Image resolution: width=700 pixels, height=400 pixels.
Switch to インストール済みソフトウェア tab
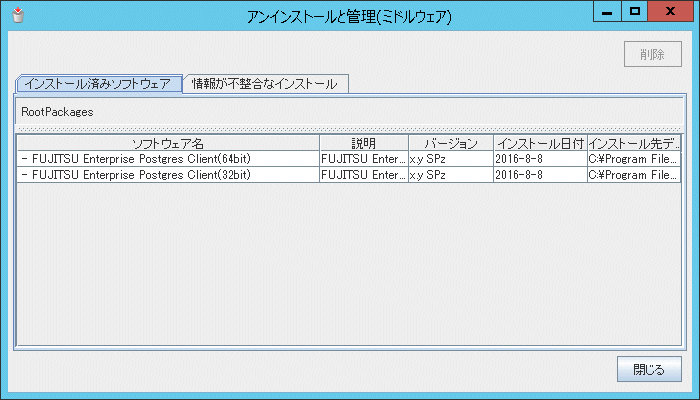(99, 84)
